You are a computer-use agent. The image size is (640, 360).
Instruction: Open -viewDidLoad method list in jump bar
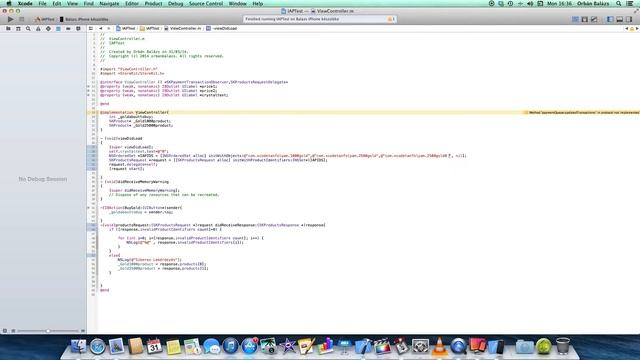pos(222,29)
